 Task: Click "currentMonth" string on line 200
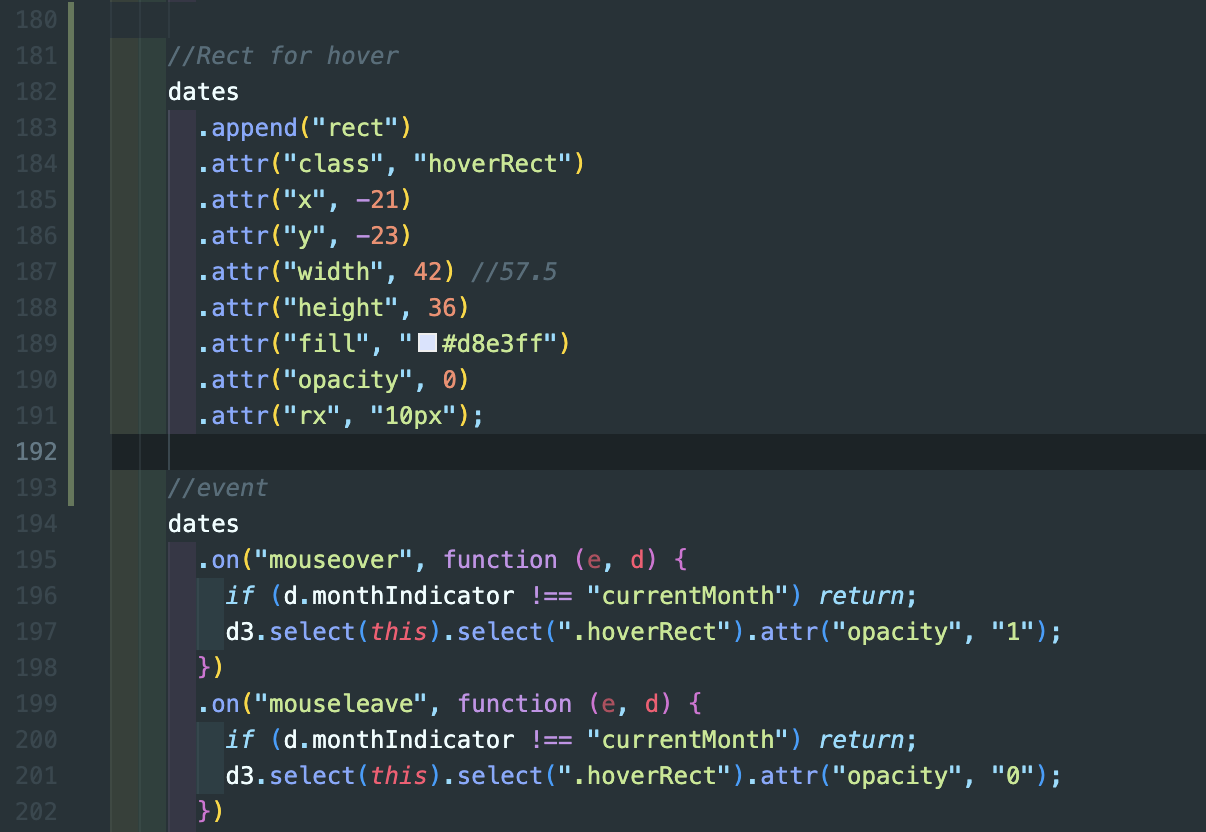pyautogui.click(x=688, y=740)
